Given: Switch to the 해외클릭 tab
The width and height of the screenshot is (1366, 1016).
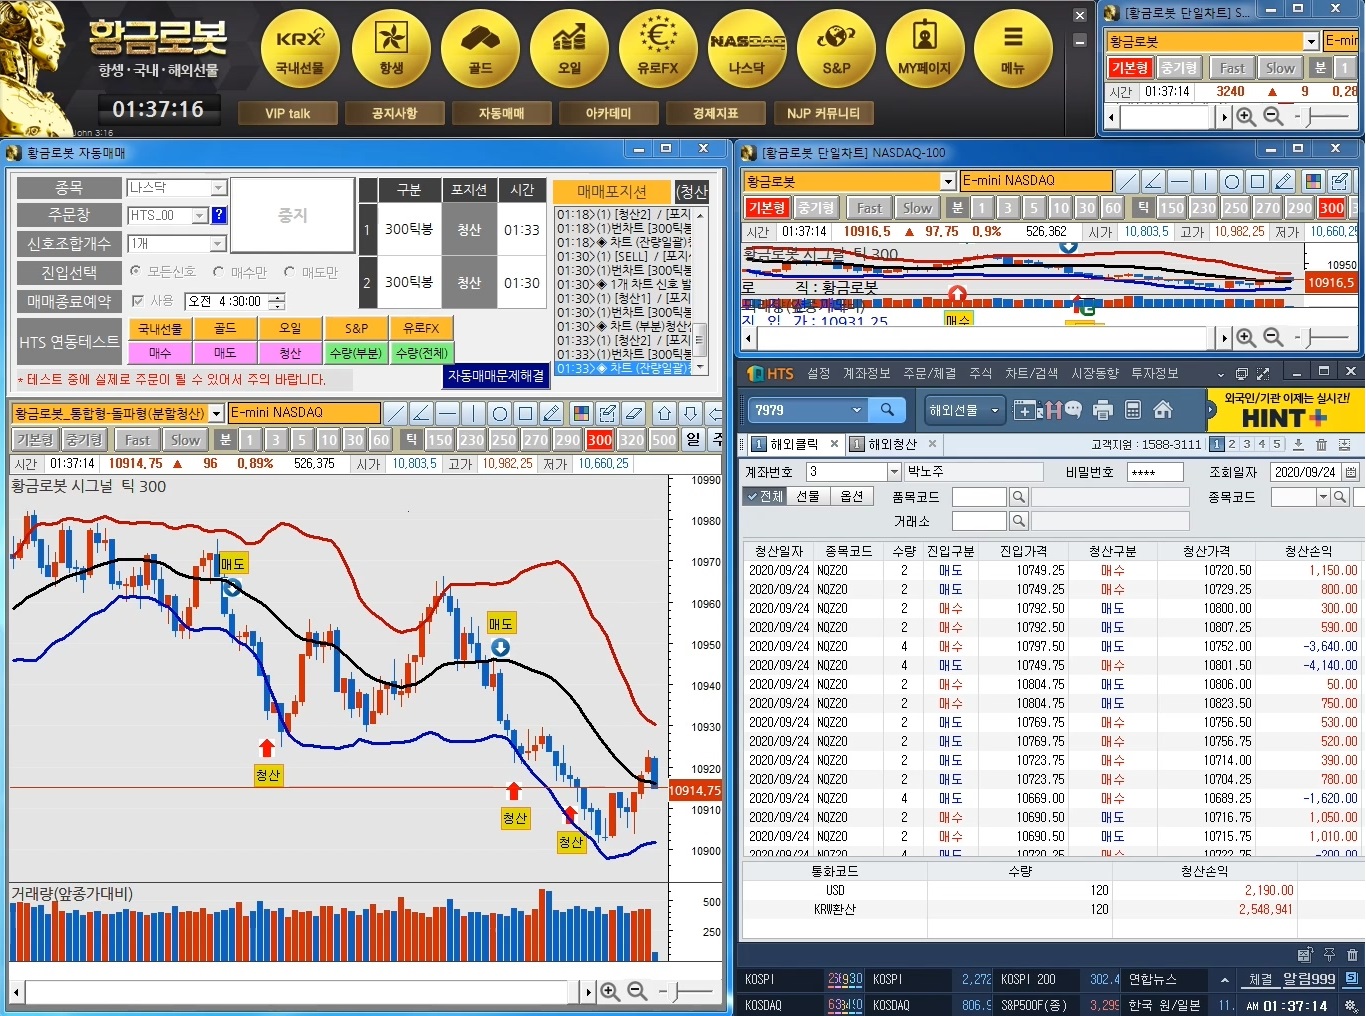Looking at the screenshot, I should (x=794, y=444).
